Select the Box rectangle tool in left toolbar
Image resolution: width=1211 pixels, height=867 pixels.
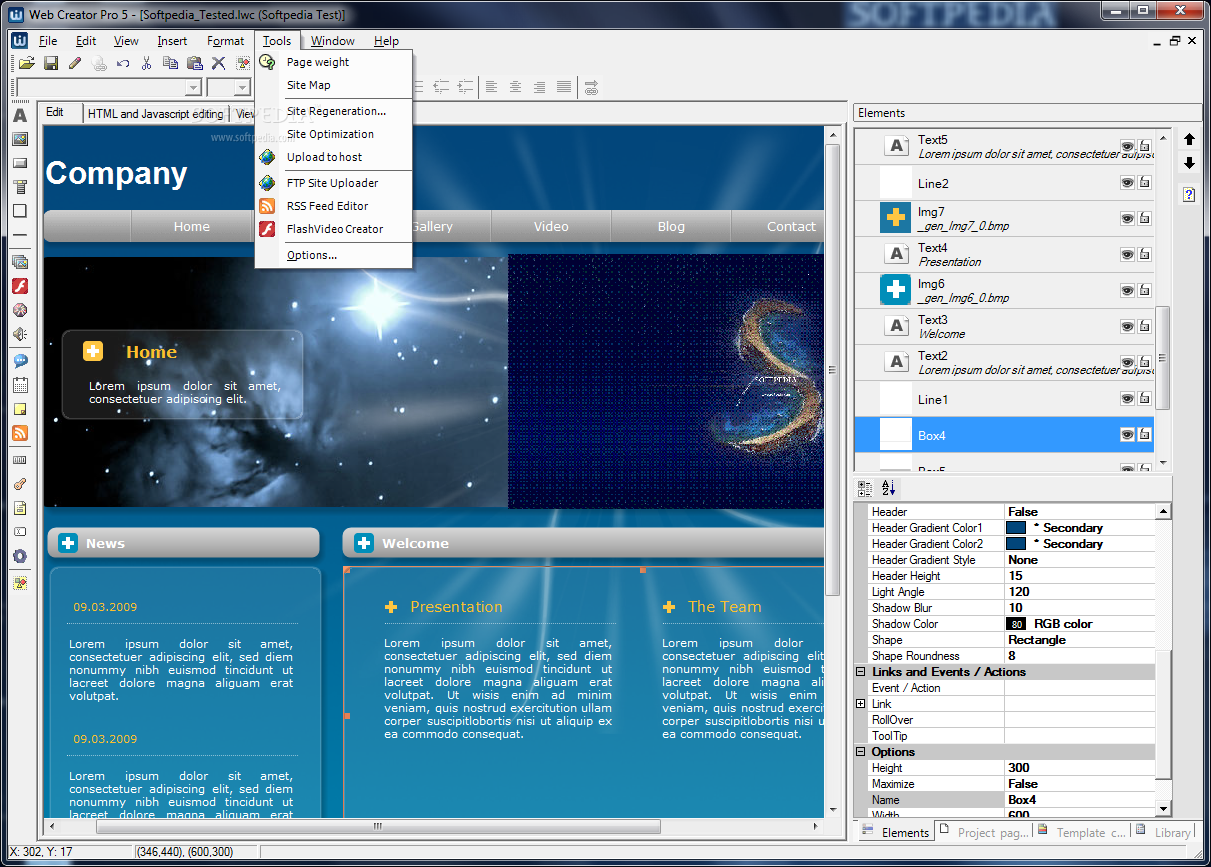pyautogui.click(x=20, y=211)
